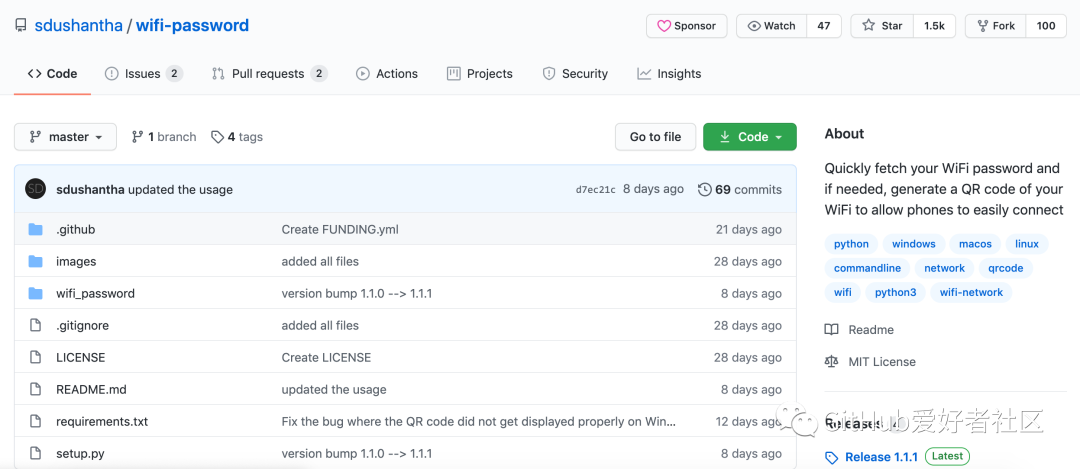Image resolution: width=1080 pixels, height=469 pixels.
Task: Open the Security tab
Action: (x=575, y=74)
